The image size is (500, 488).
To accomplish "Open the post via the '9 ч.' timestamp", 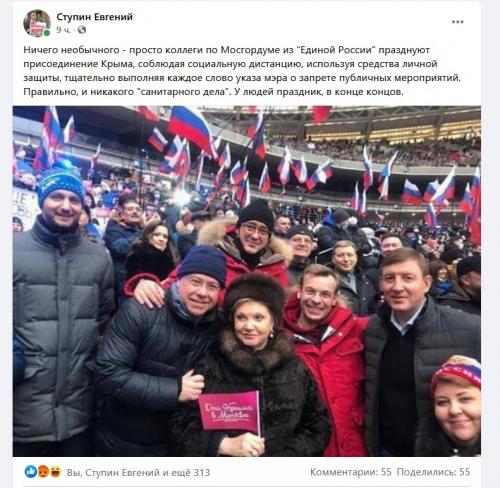I will [x=63, y=30].
